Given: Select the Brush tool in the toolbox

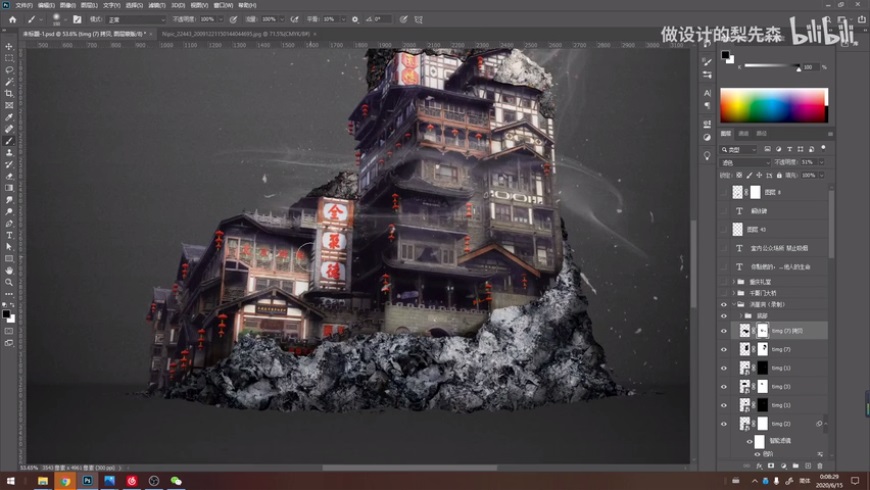Looking at the screenshot, I should (9, 141).
